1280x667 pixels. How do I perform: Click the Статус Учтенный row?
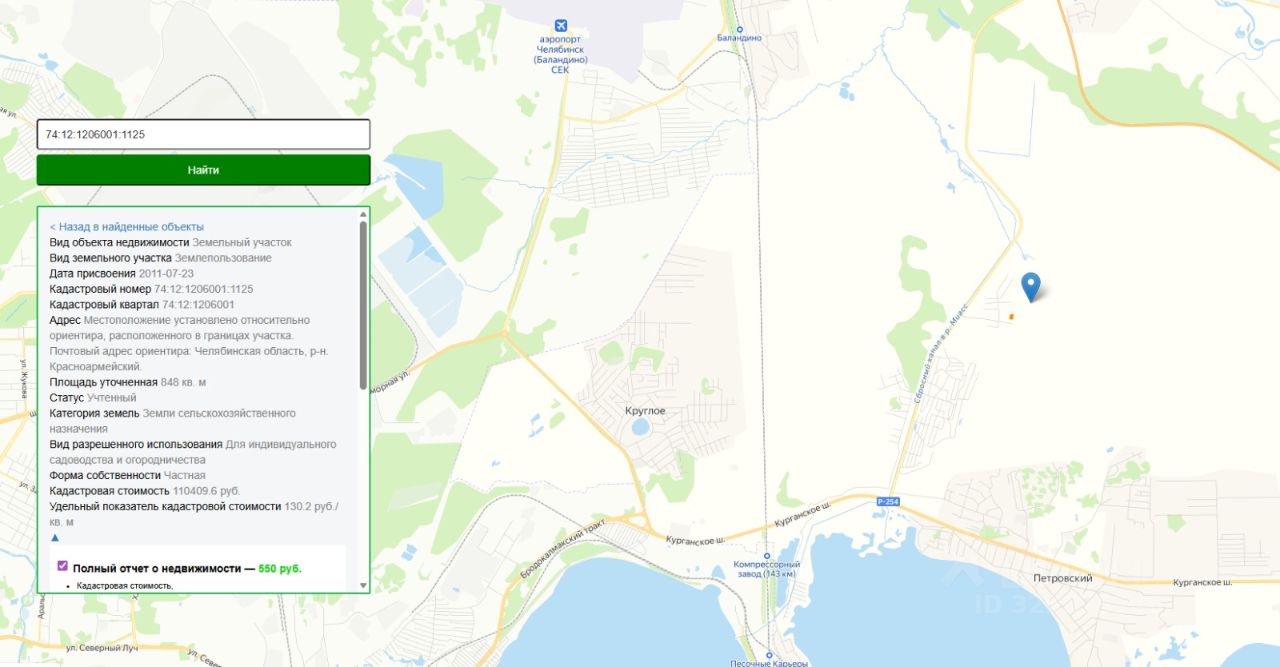[93, 398]
